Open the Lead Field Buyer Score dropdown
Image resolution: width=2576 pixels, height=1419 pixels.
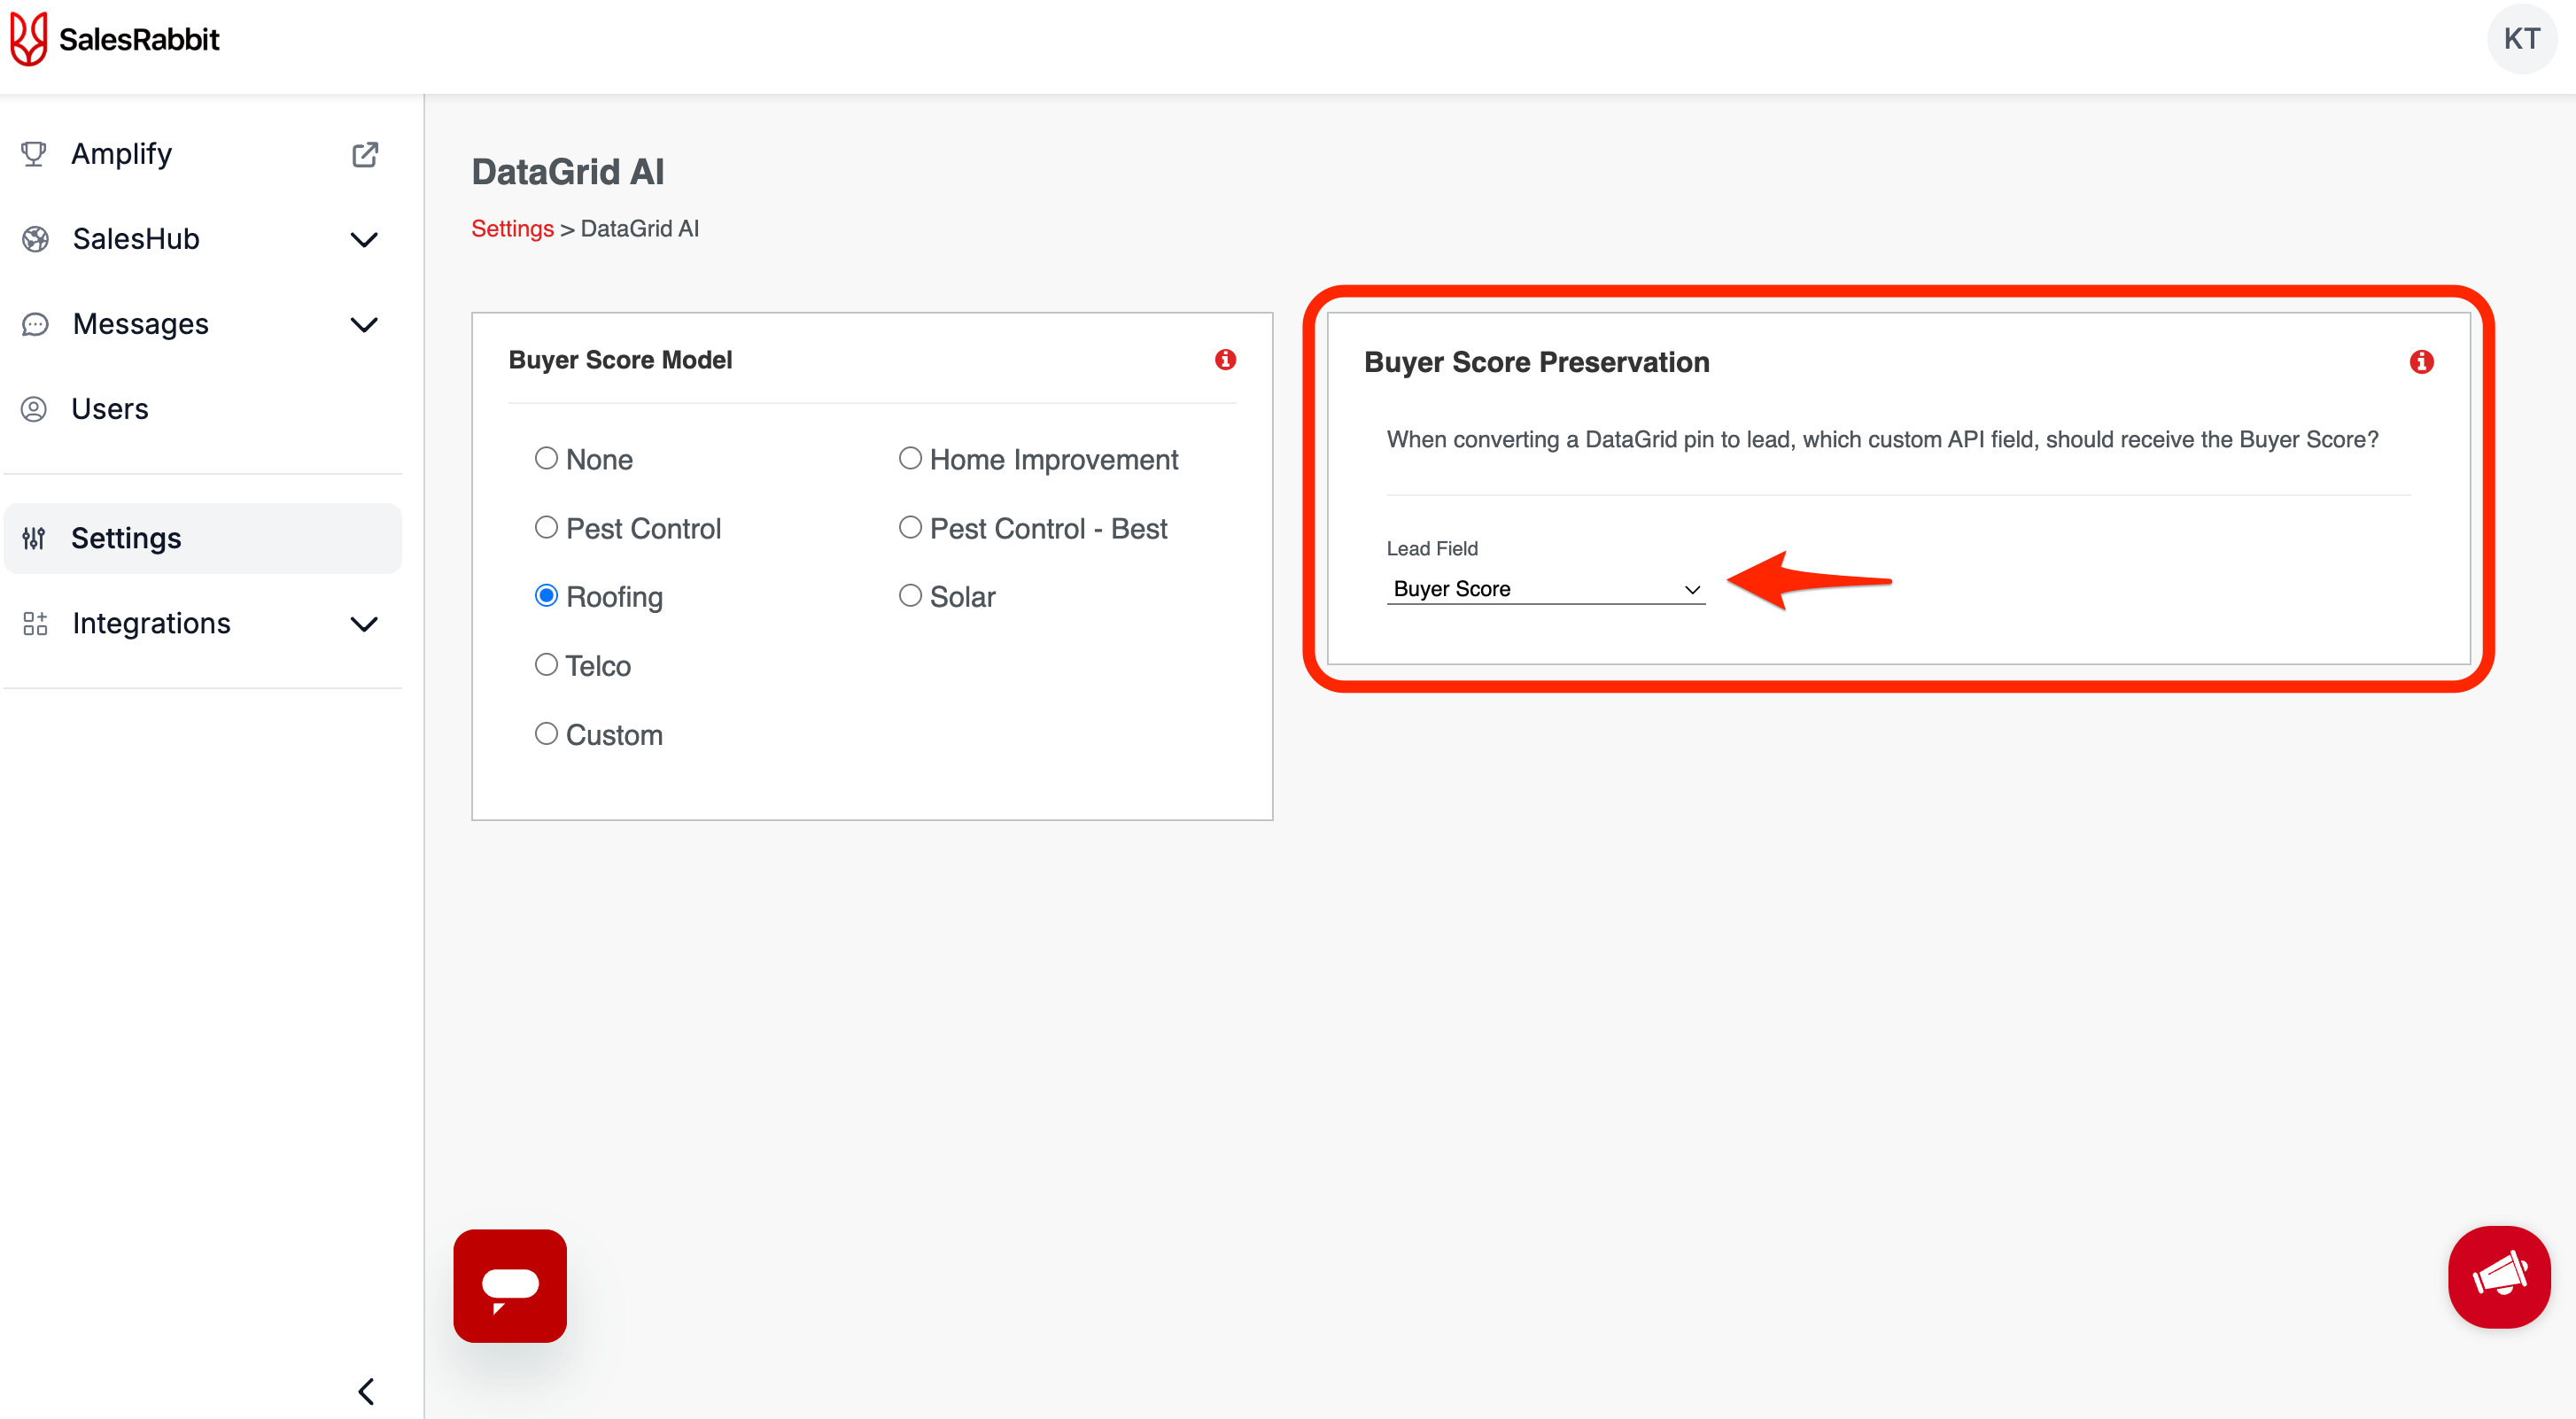1545,589
